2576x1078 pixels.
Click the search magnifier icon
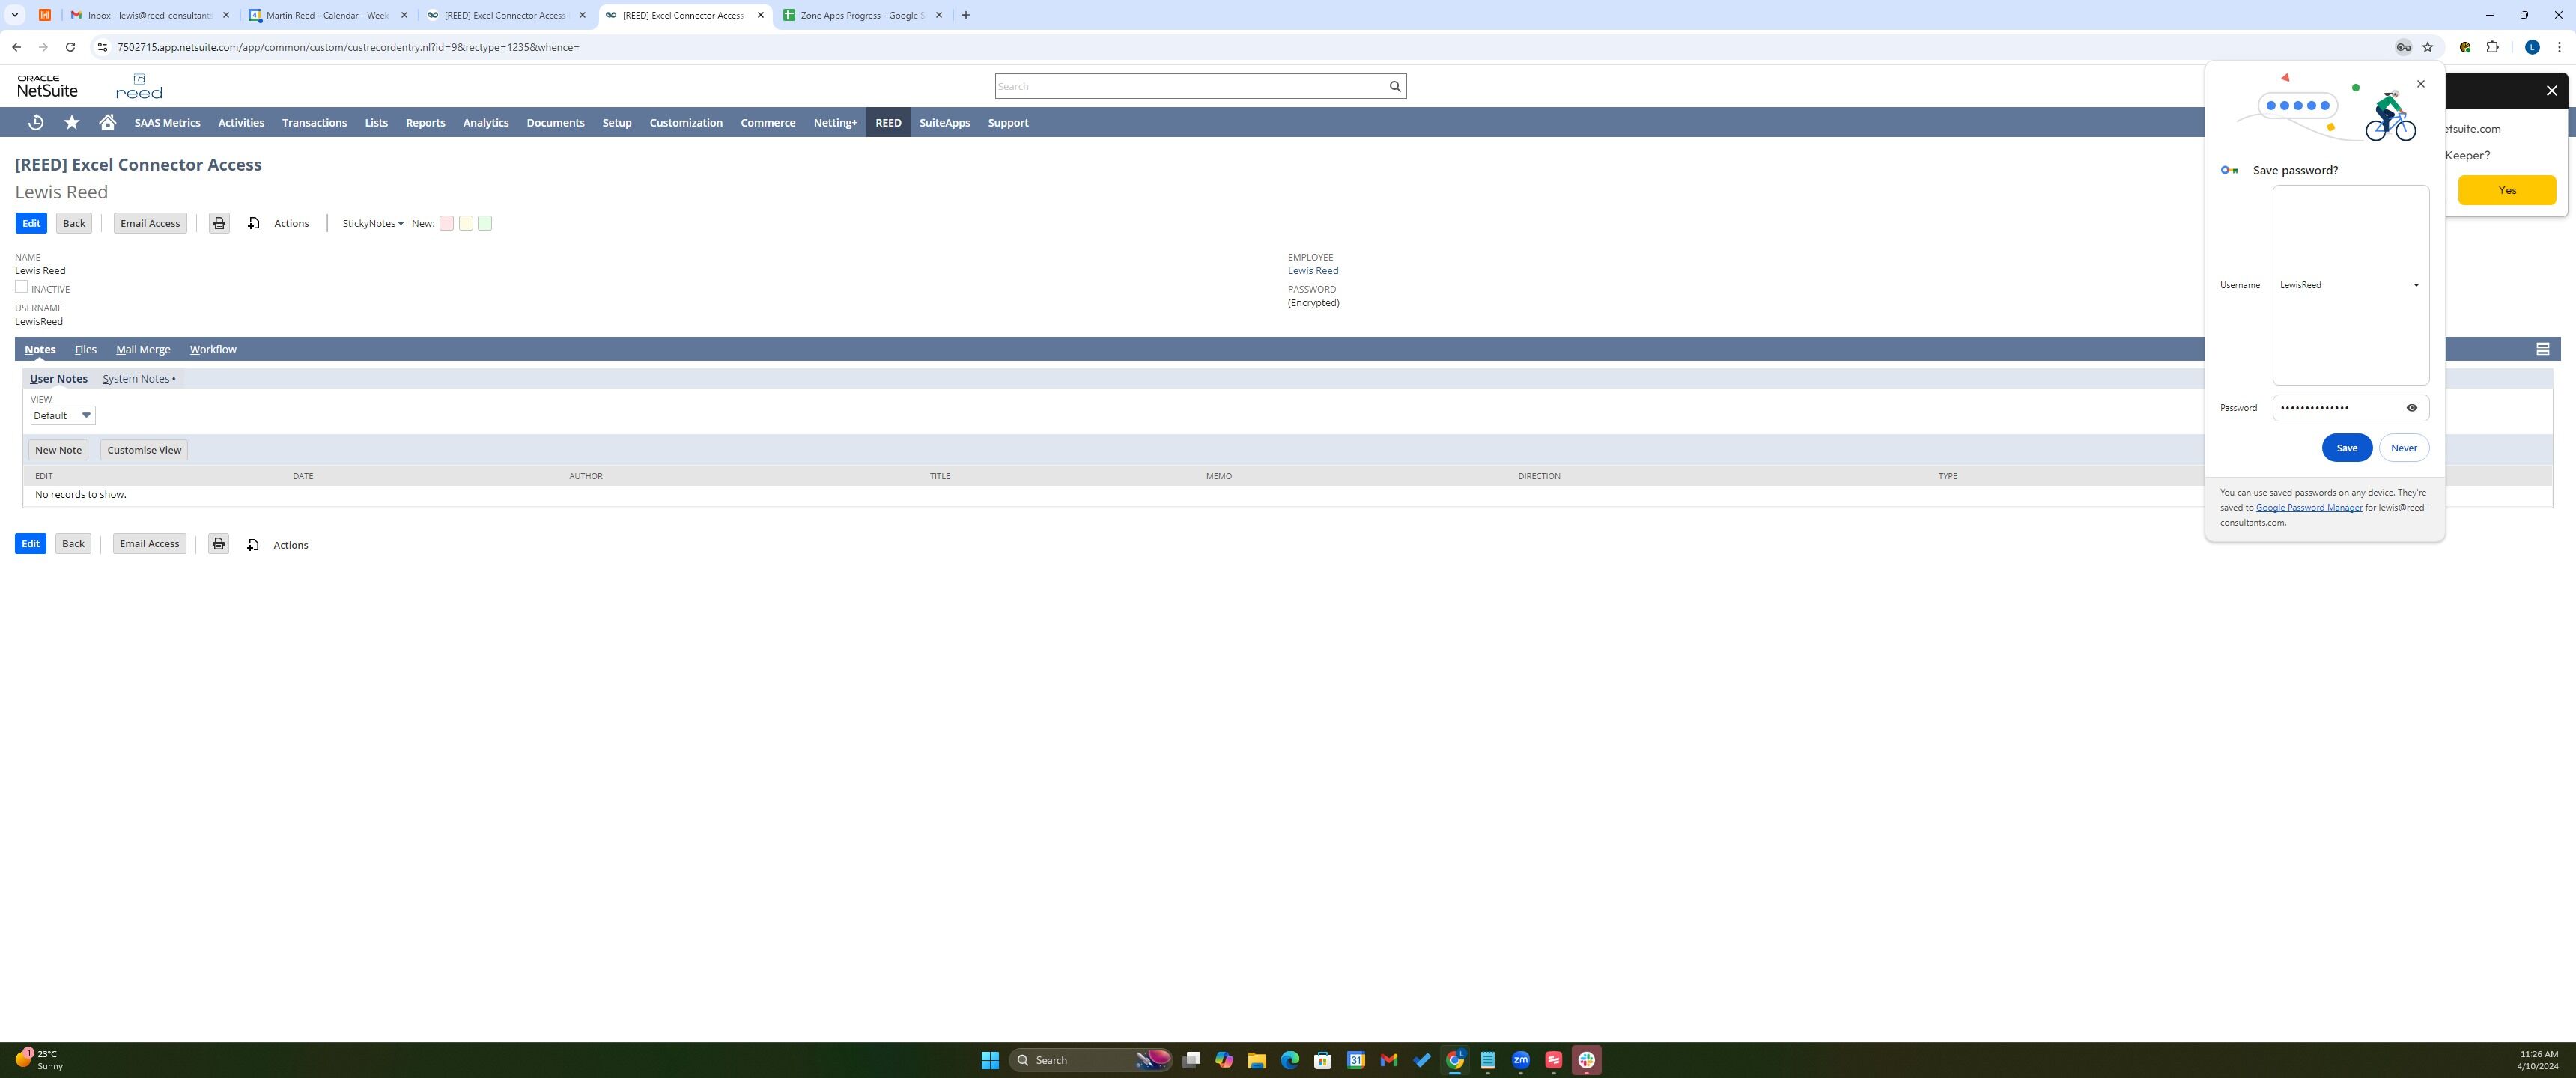[1394, 86]
